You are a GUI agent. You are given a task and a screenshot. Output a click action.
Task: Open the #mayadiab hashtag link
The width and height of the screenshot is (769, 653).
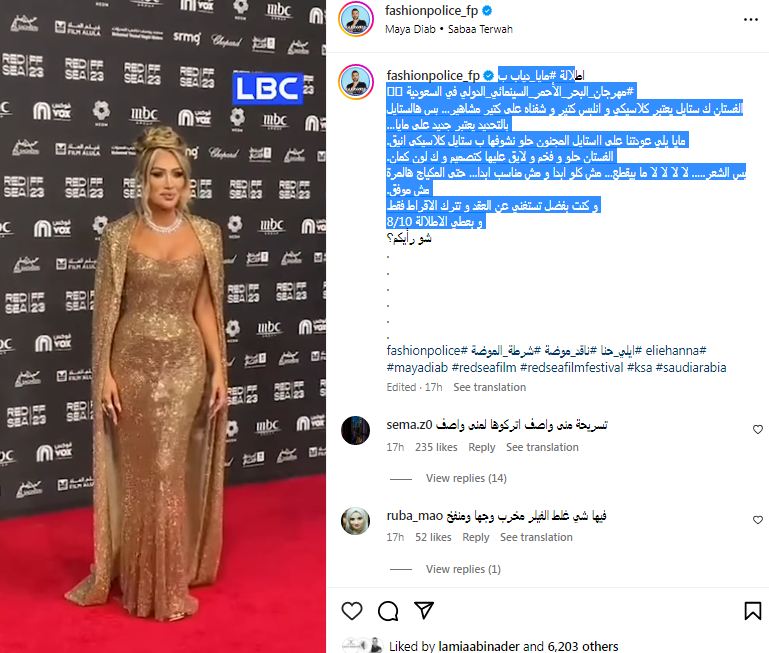tap(417, 367)
